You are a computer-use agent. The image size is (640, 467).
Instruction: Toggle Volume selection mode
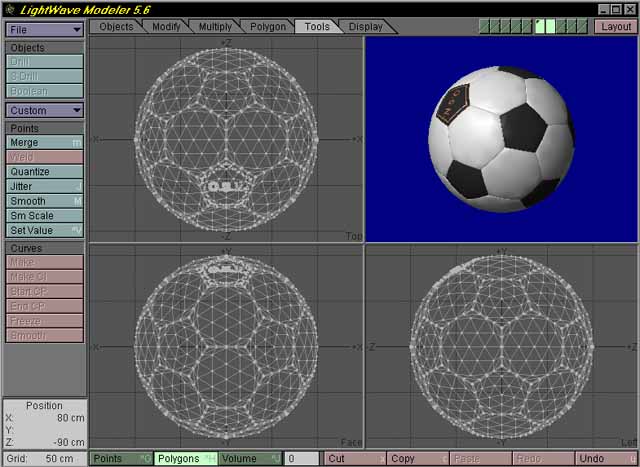coord(250,458)
